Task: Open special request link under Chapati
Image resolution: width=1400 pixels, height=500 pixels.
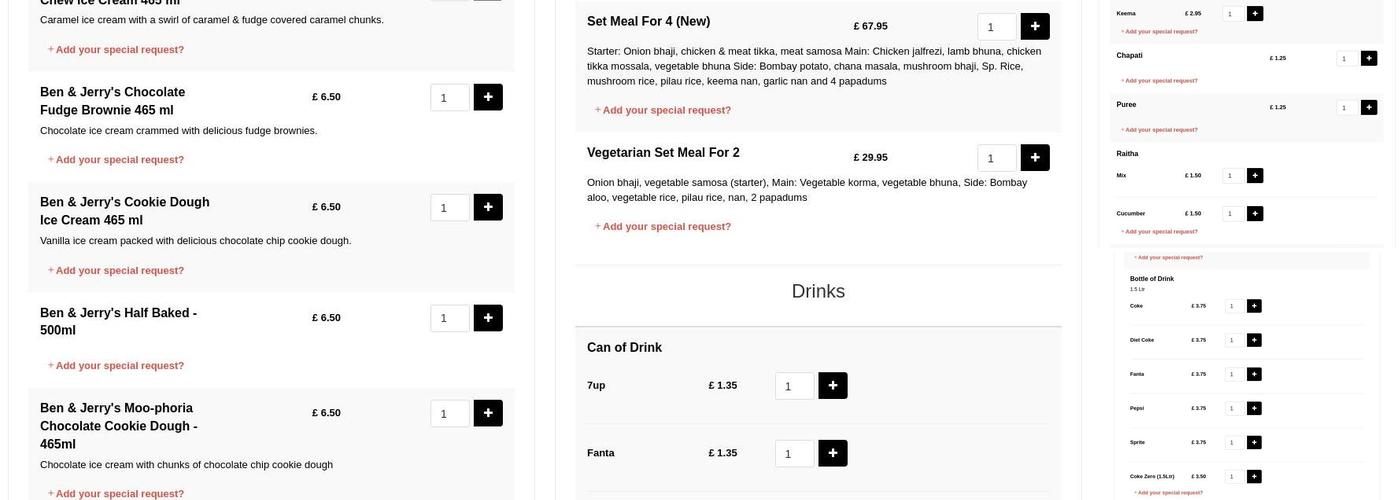Action: click(x=1161, y=81)
